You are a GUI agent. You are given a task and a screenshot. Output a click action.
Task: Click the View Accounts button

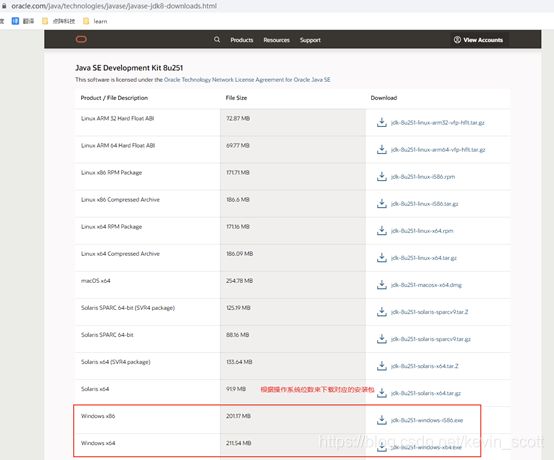[x=478, y=40]
